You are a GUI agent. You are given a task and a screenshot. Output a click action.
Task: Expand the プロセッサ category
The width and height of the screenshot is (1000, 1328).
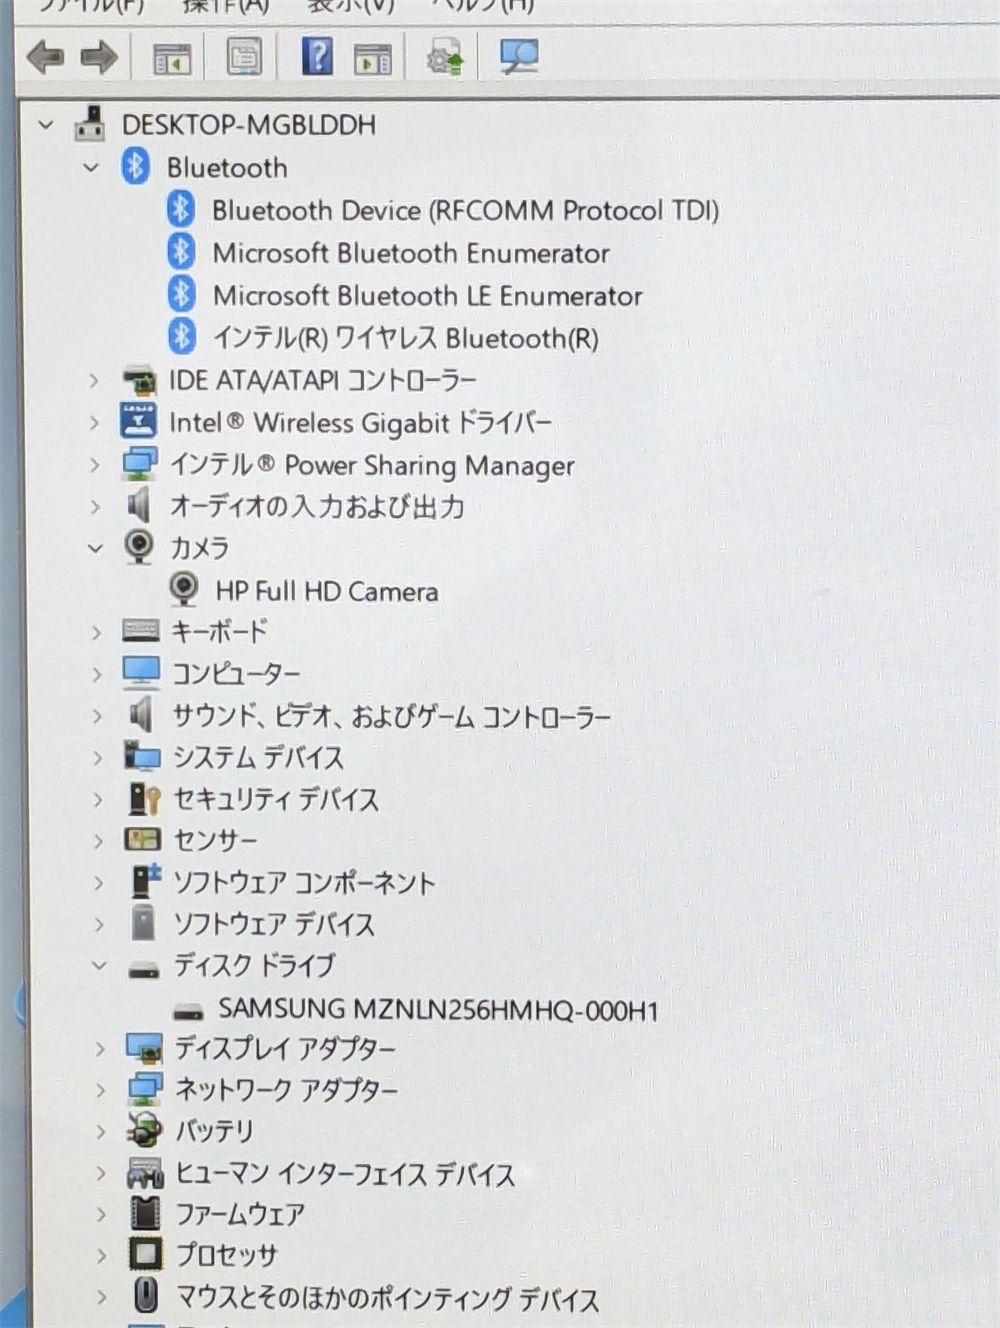coord(101,1255)
